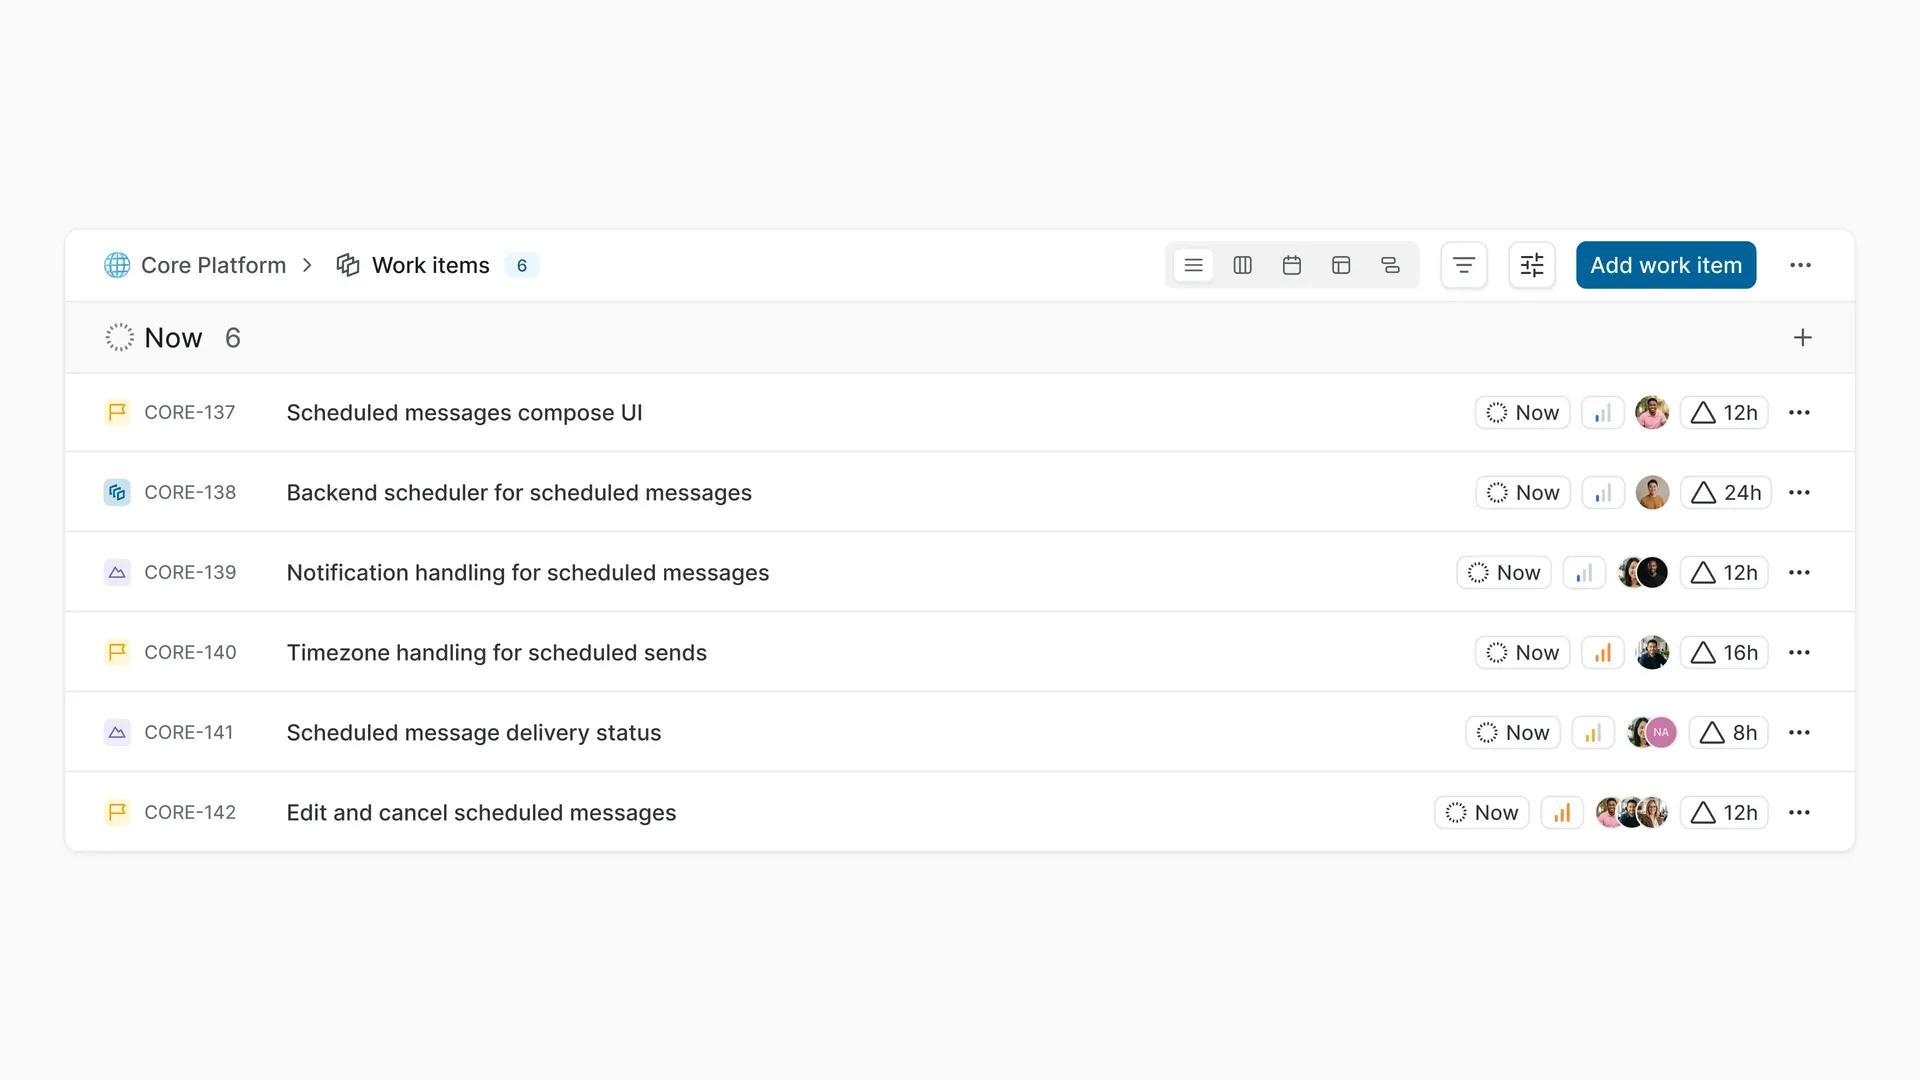Open 12h estimate of CORE-137
This screenshot has width=1920, height=1080.
pos(1724,413)
